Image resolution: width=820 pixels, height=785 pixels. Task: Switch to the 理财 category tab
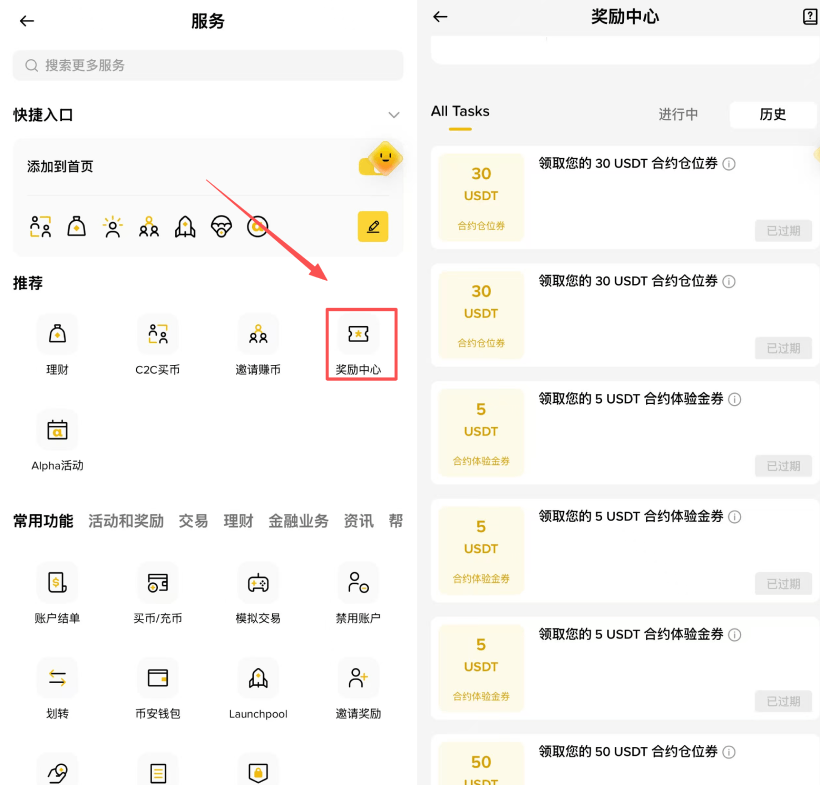pyautogui.click(x=238, y=521)
